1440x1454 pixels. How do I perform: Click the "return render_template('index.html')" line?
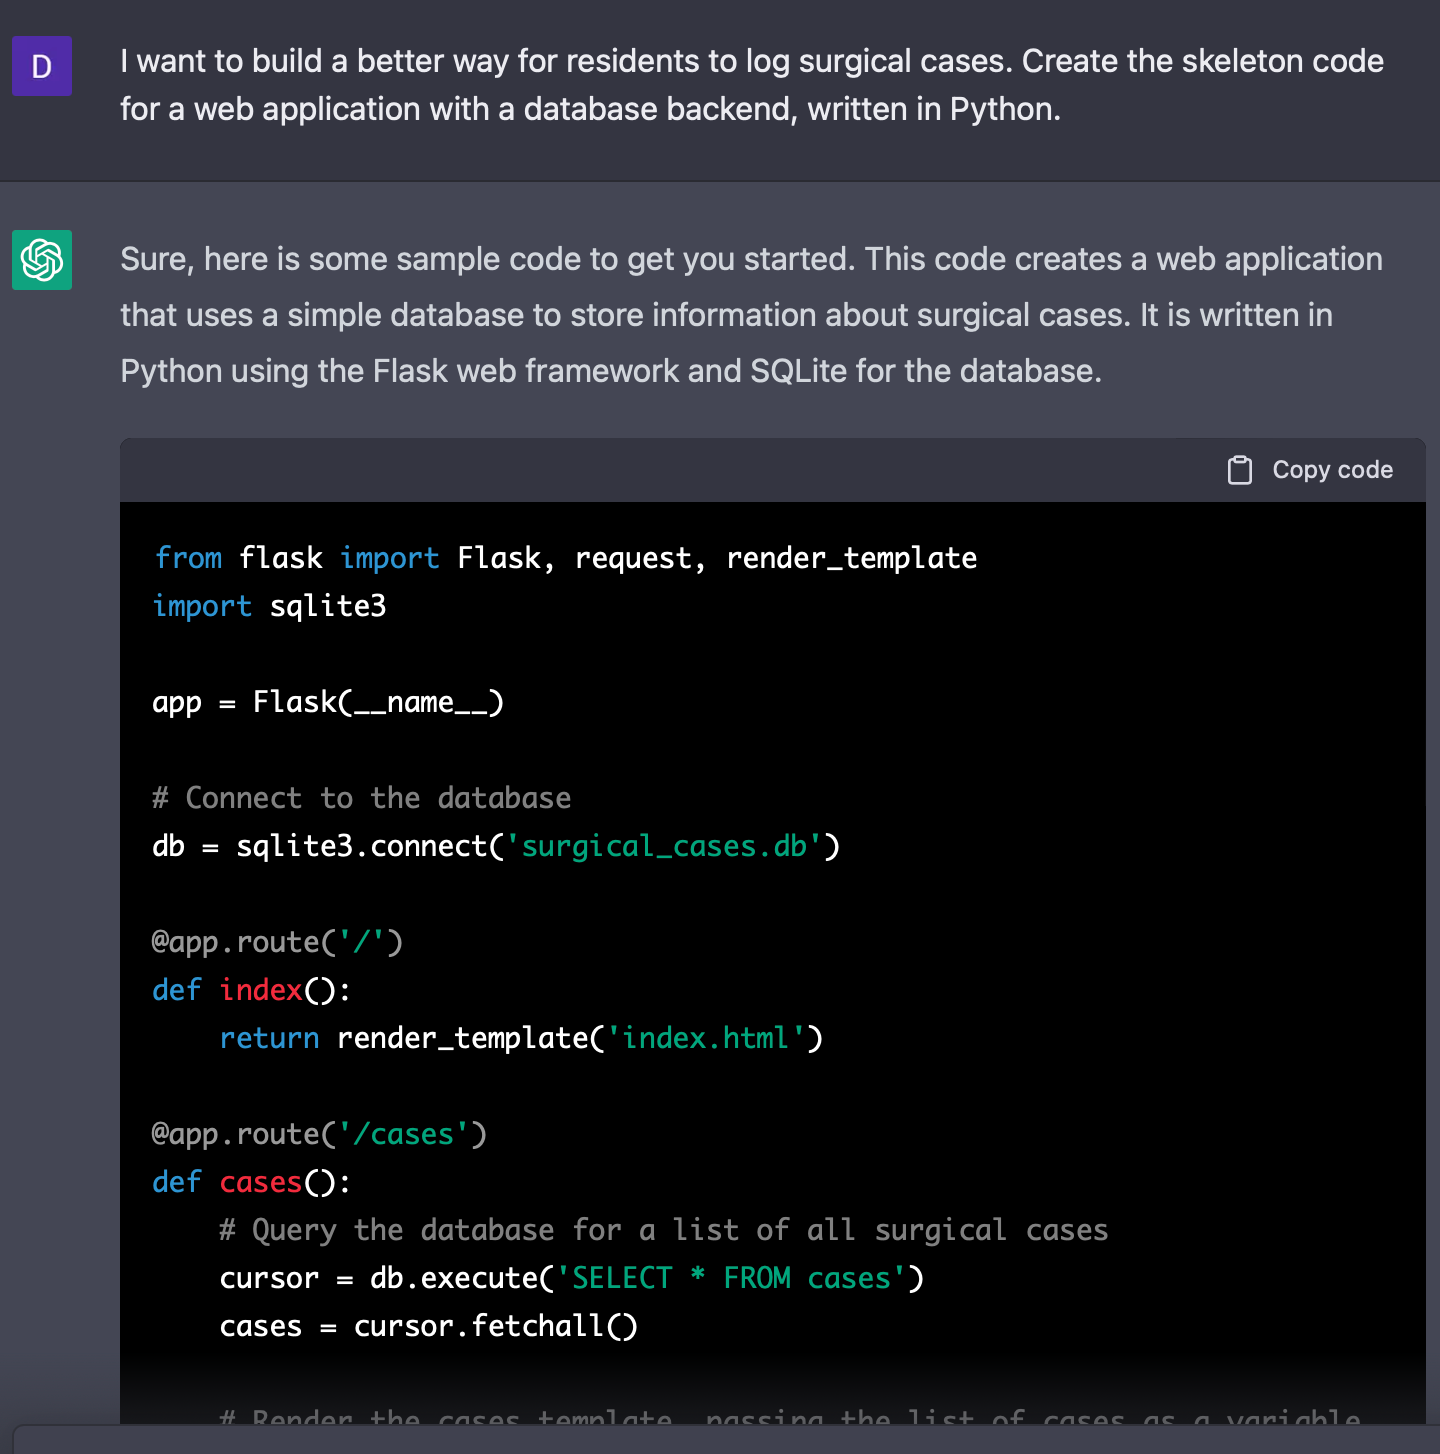522,1038
